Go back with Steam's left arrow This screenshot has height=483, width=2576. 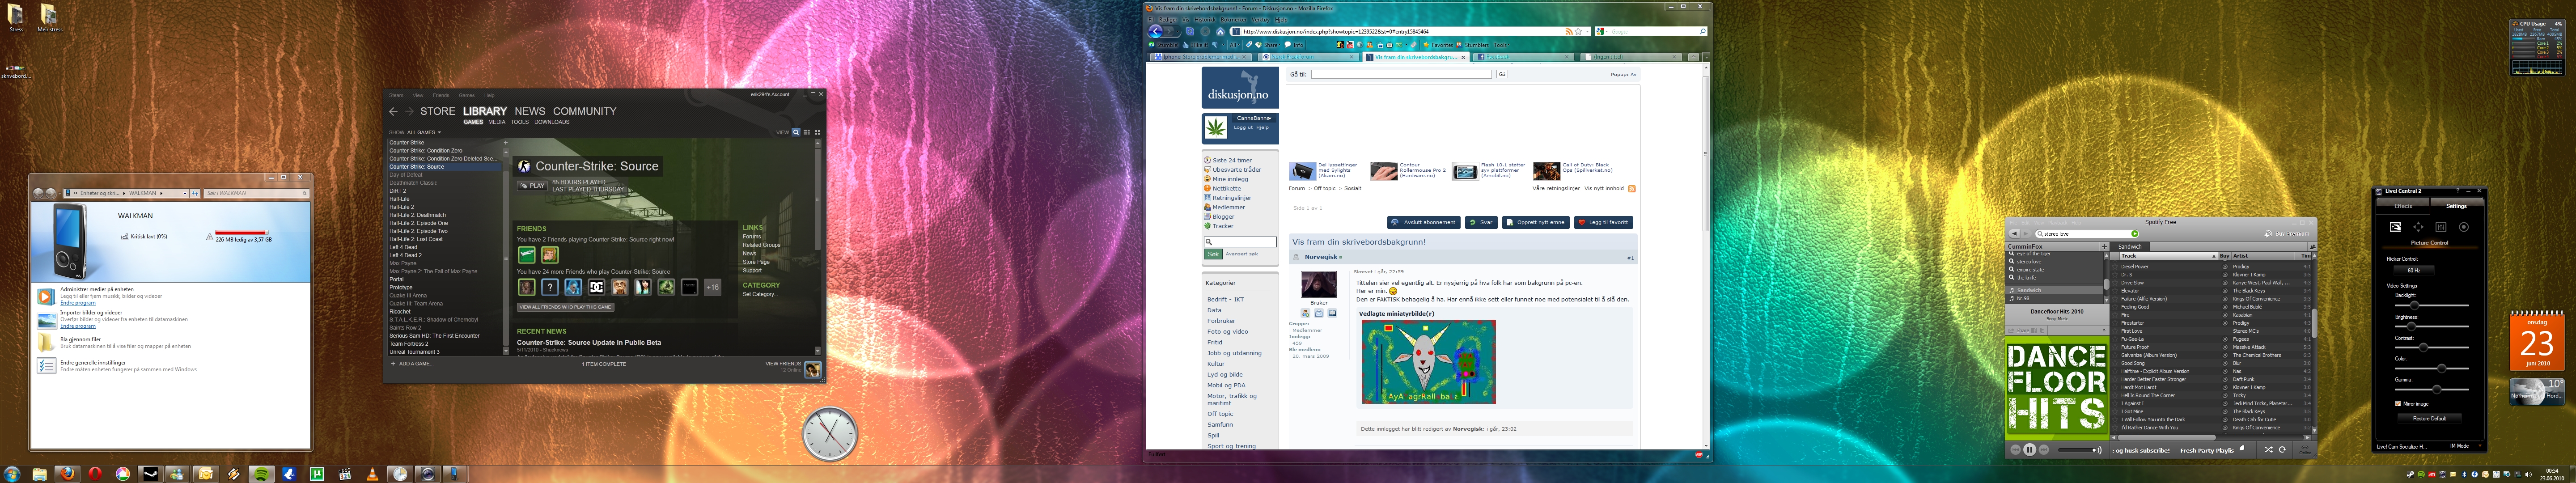393,111
